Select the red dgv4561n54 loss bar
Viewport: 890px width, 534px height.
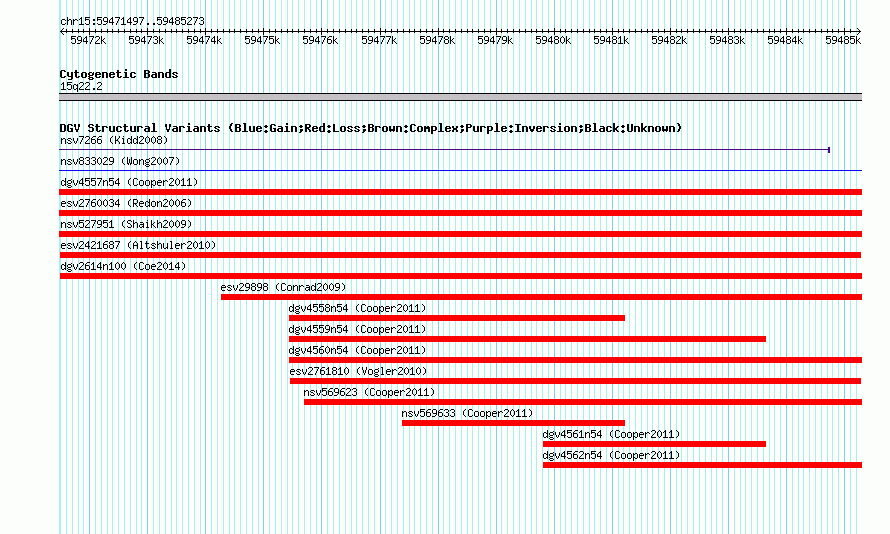pos(654,444)
